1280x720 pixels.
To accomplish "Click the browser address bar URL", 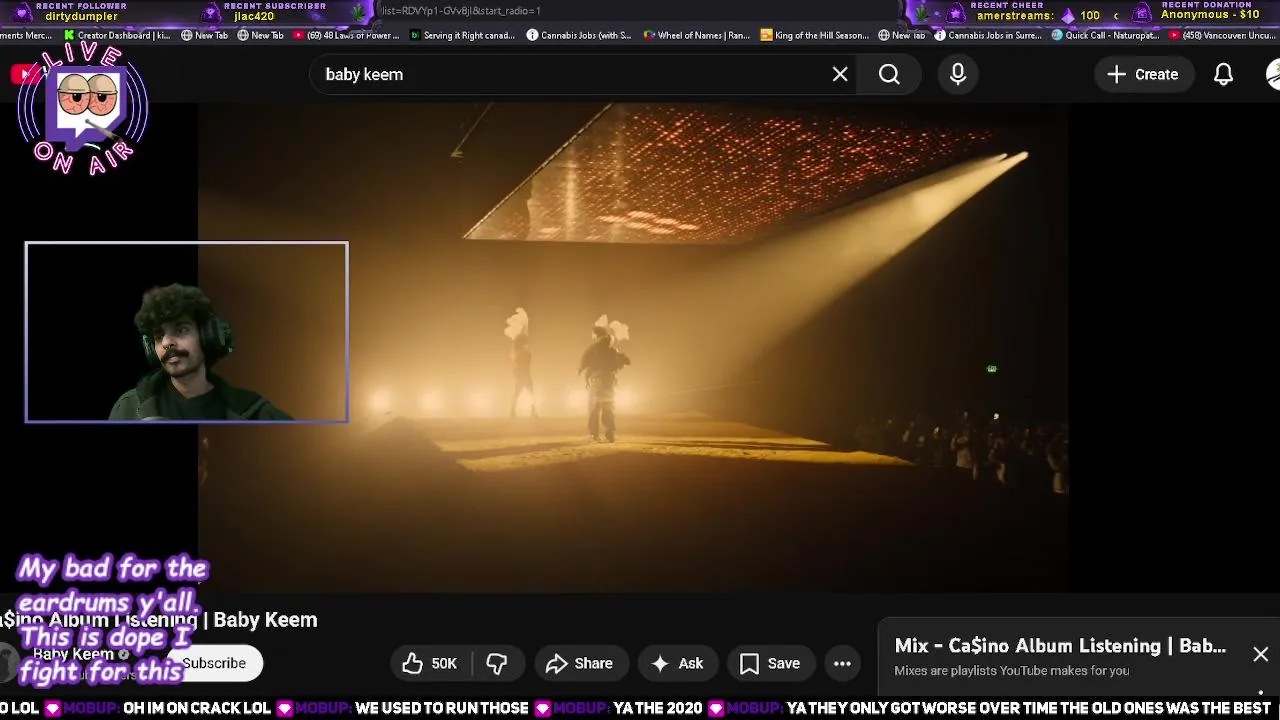I will pyautogui.click(x=460, y=11).
